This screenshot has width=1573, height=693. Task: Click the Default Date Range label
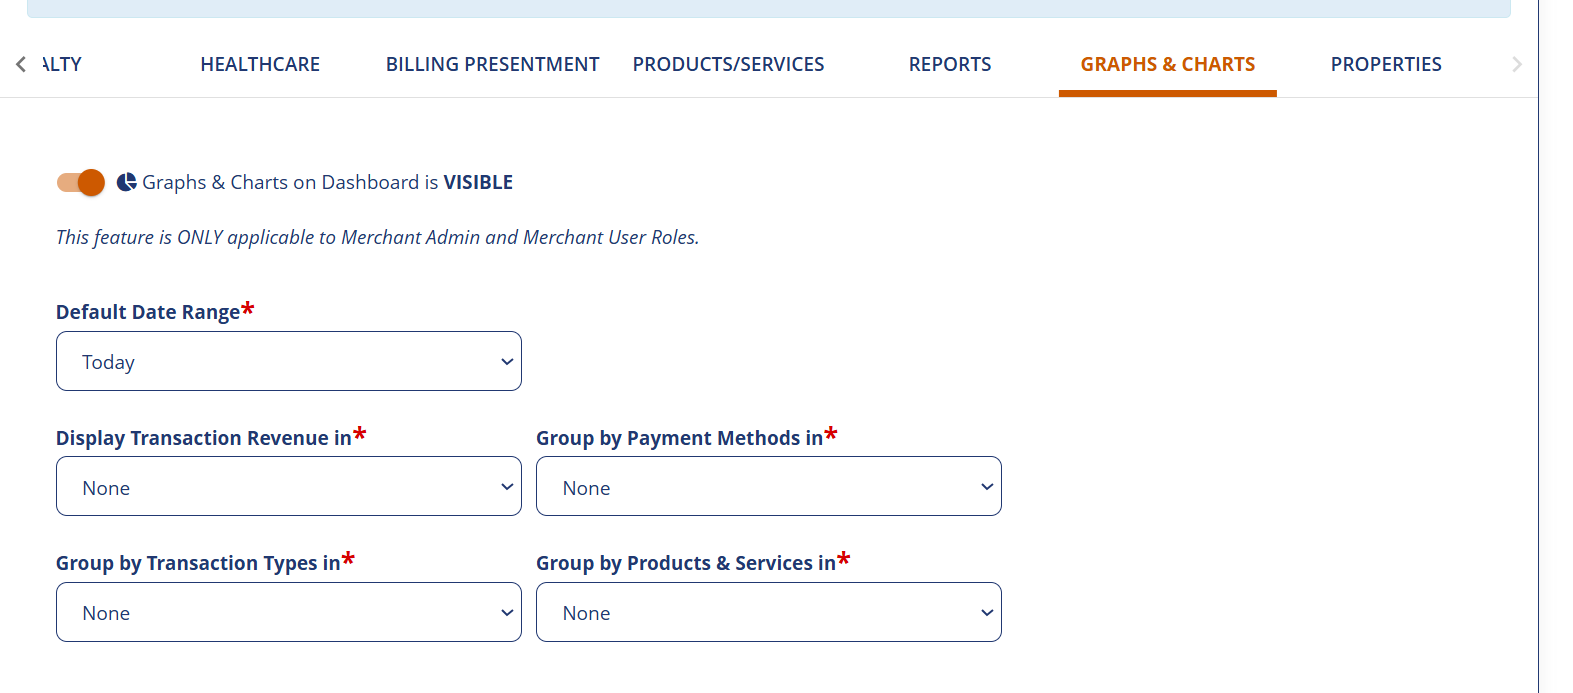click(x=148, y=312)
